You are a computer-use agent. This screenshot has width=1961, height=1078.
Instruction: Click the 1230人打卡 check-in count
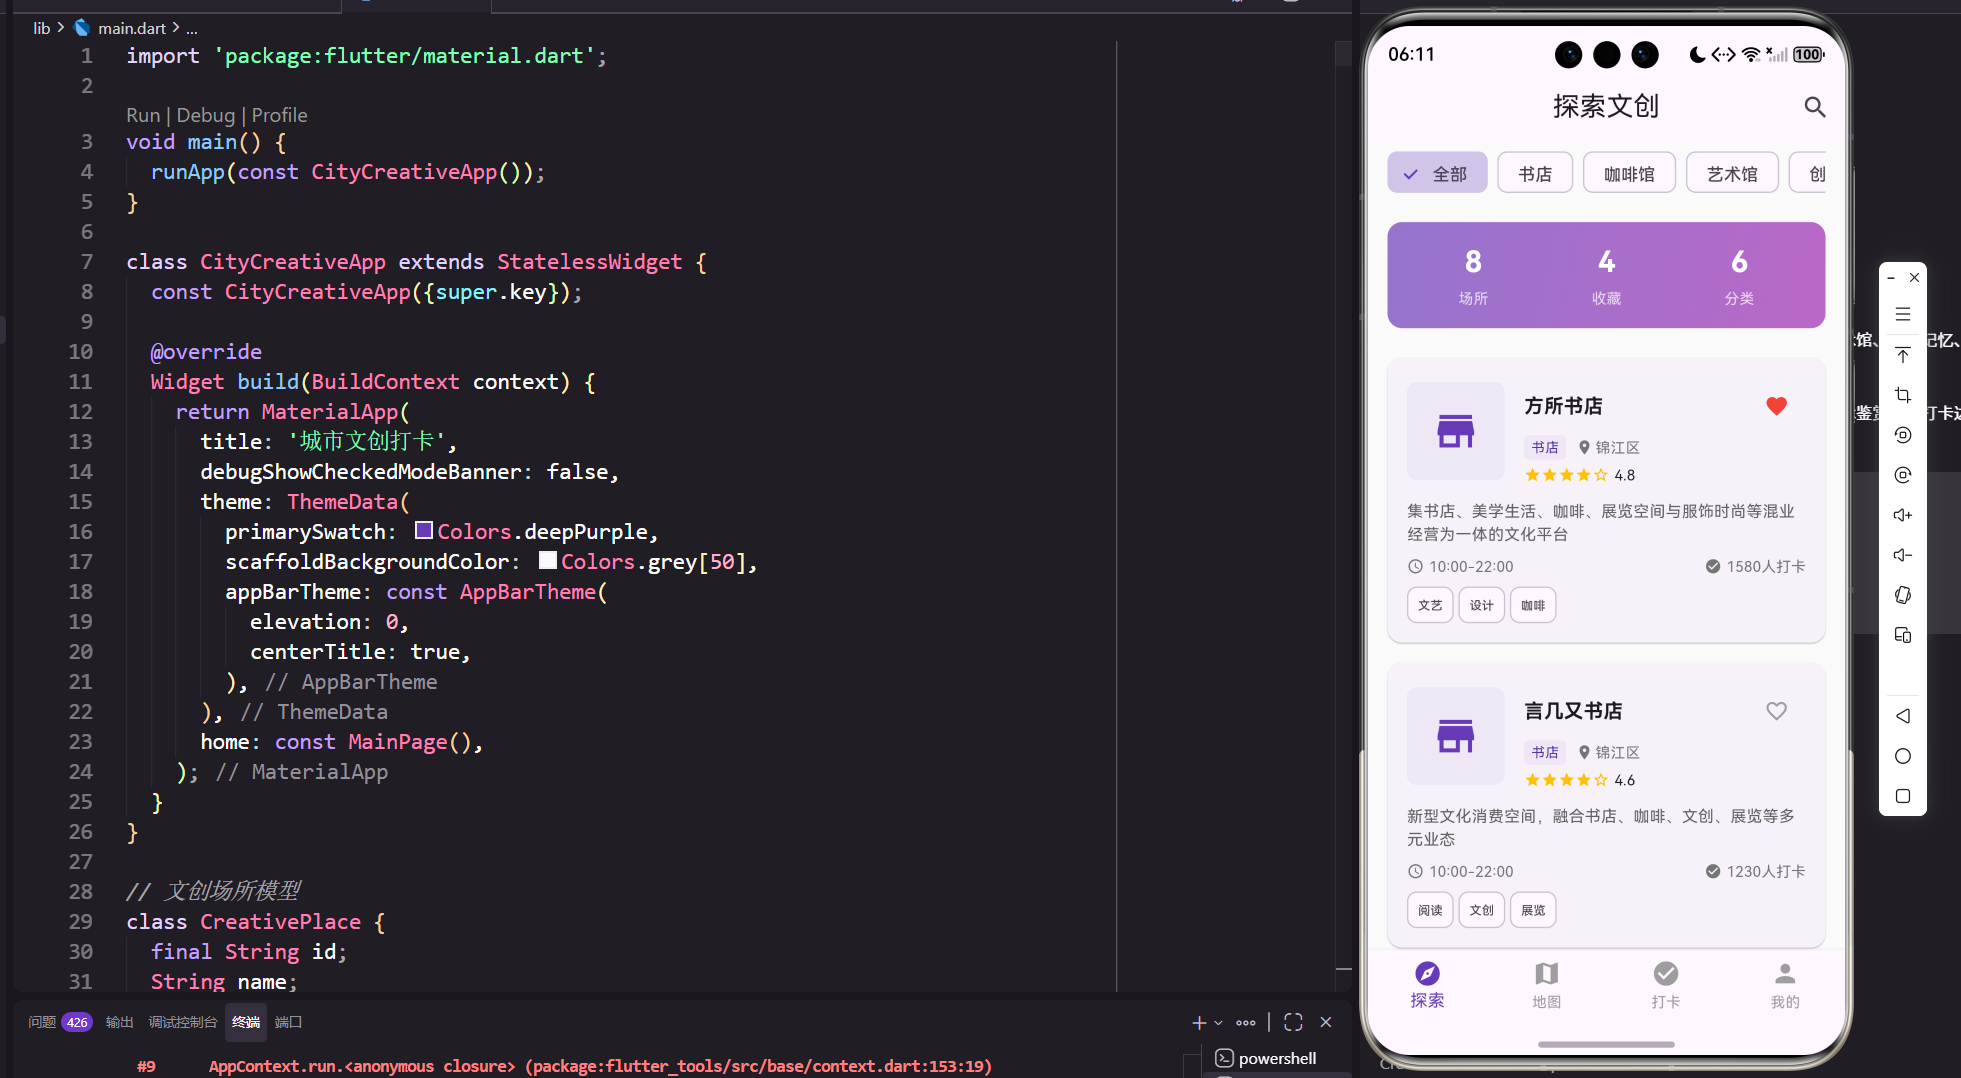1755,871
